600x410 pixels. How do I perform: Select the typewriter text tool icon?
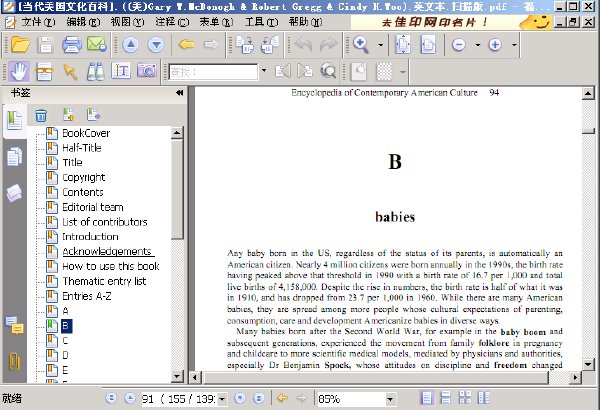pyautogui.click(x=121, y=71)
